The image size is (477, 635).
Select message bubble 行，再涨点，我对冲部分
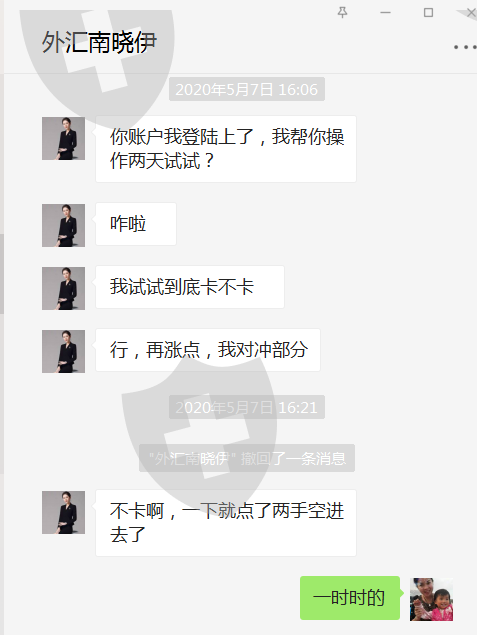tap(208, 350)
